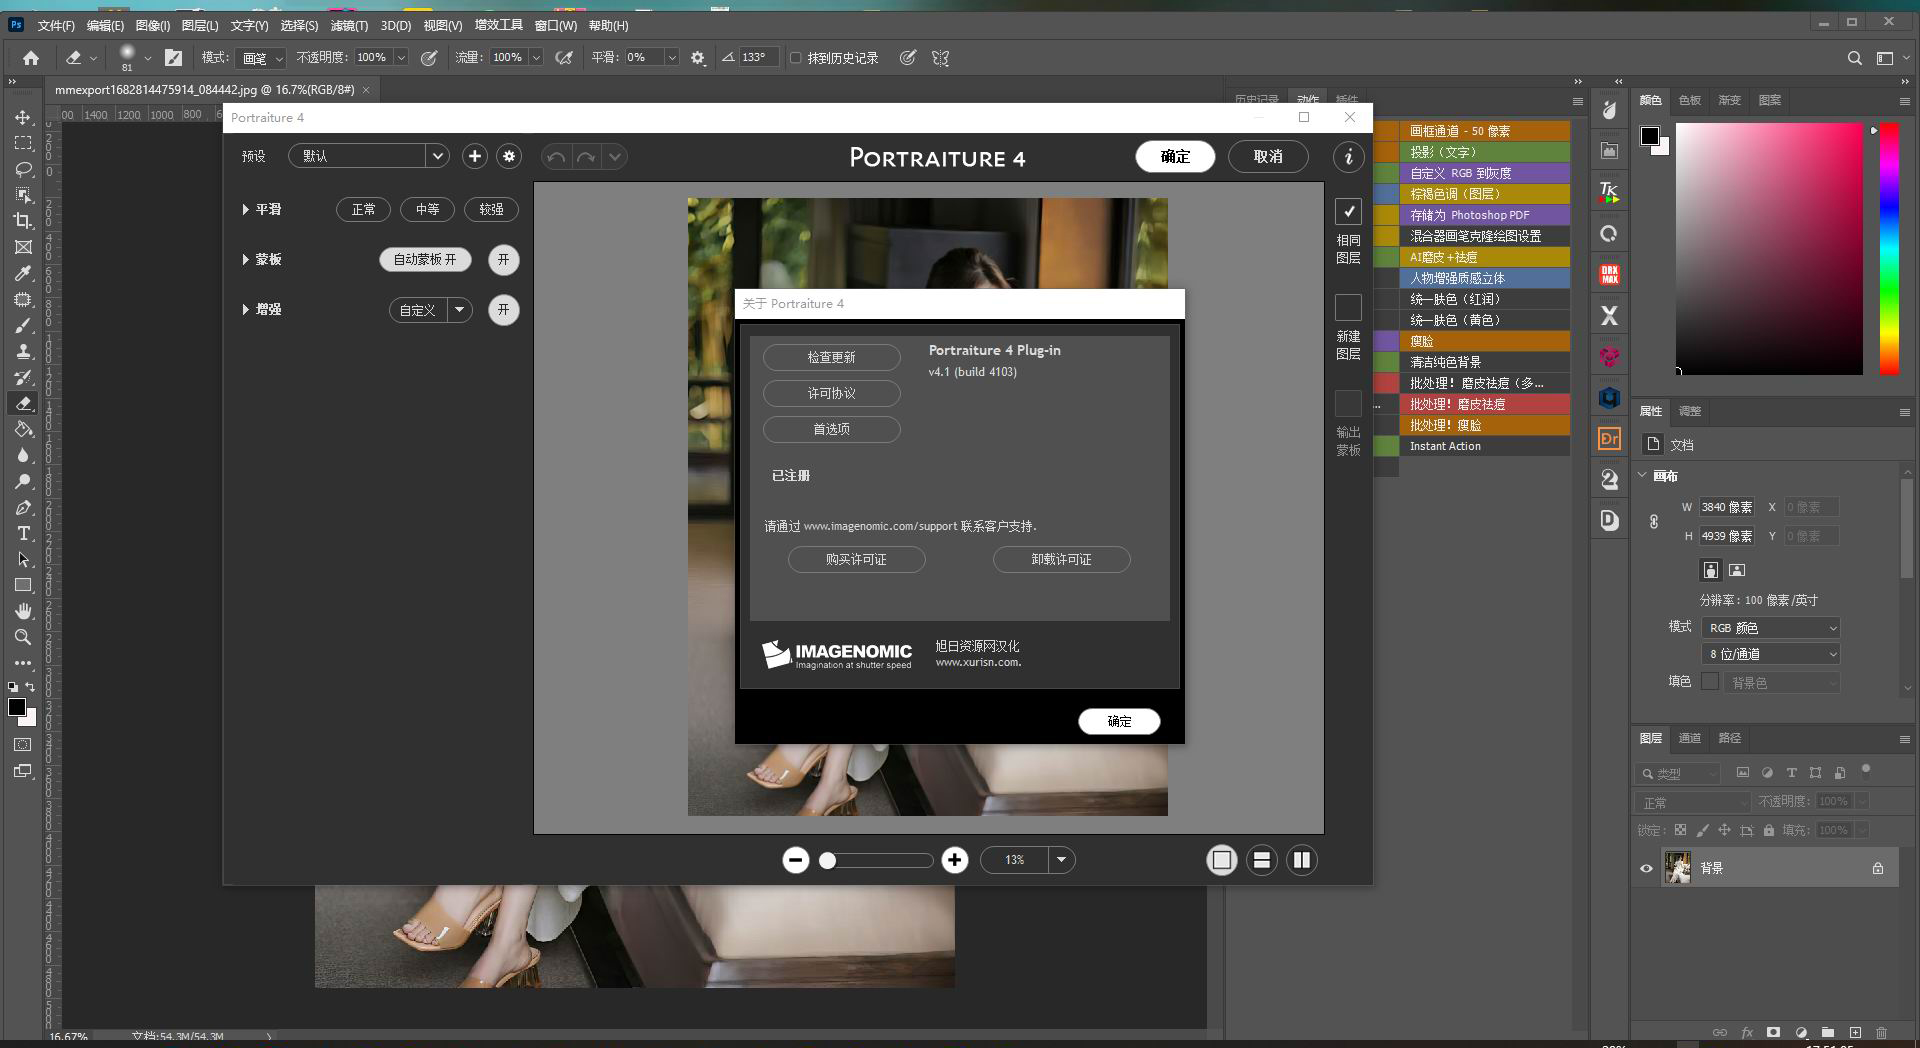Viewport: 1920px width, 1048px height.
Task: Select the Lasso tool
Action: [23, 169]
